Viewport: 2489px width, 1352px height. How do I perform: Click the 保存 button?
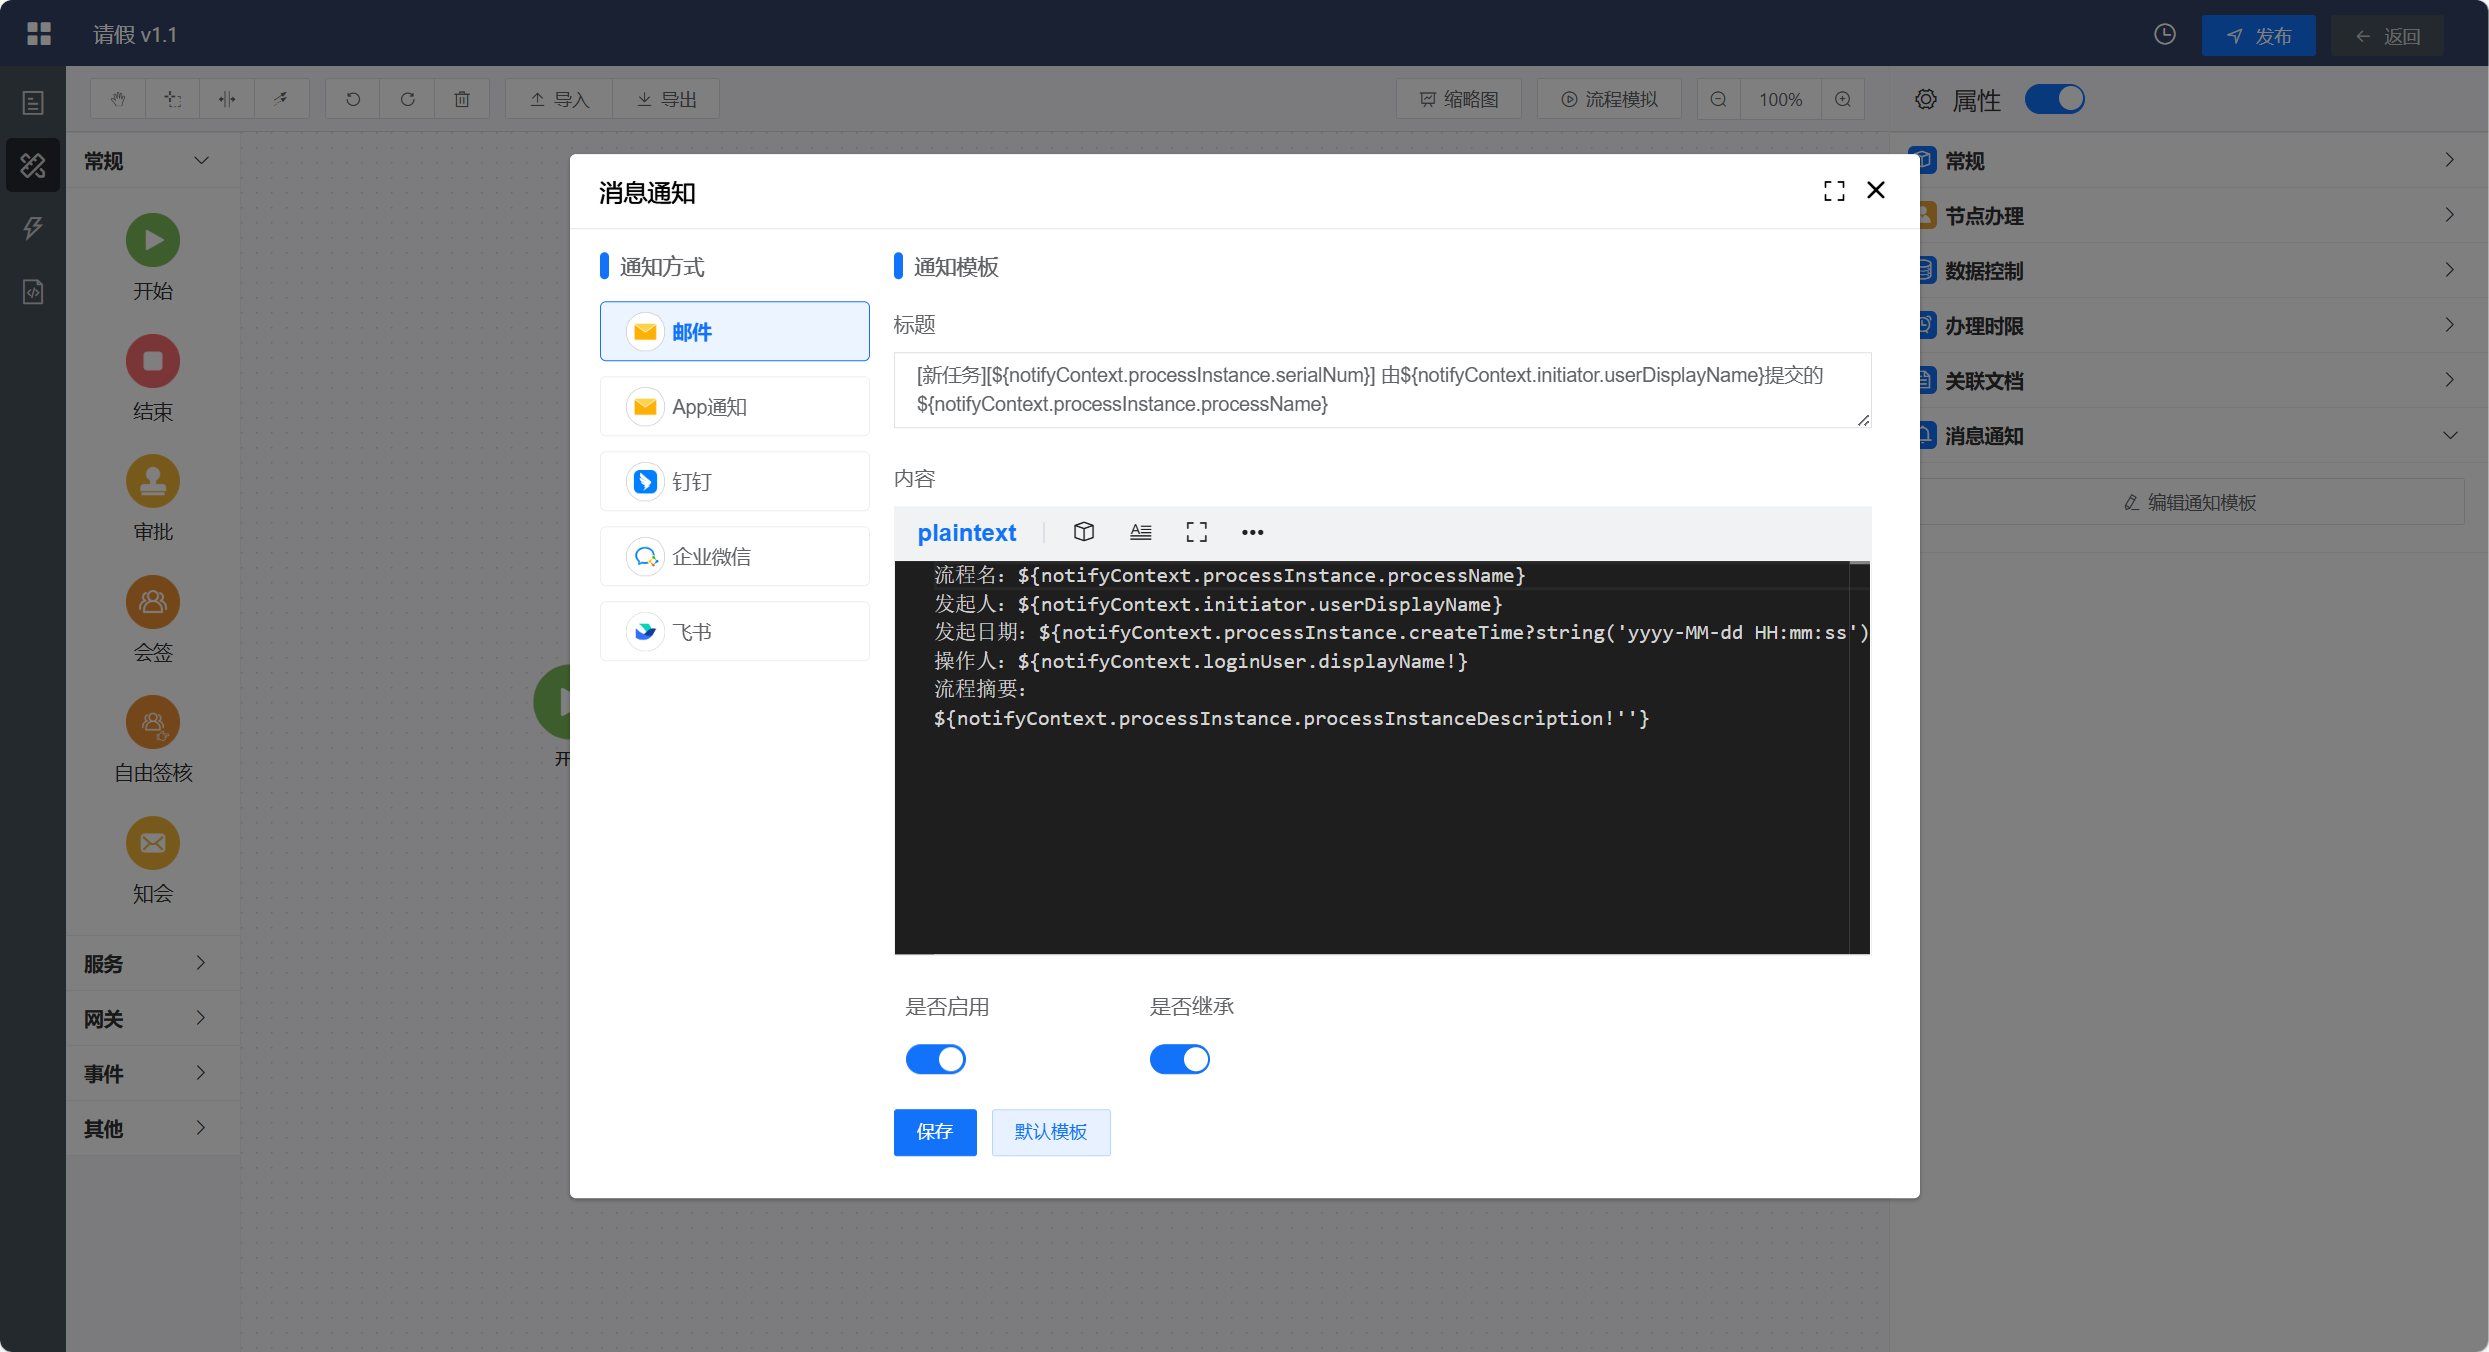pyautogui.click(x=934, y=1131)
